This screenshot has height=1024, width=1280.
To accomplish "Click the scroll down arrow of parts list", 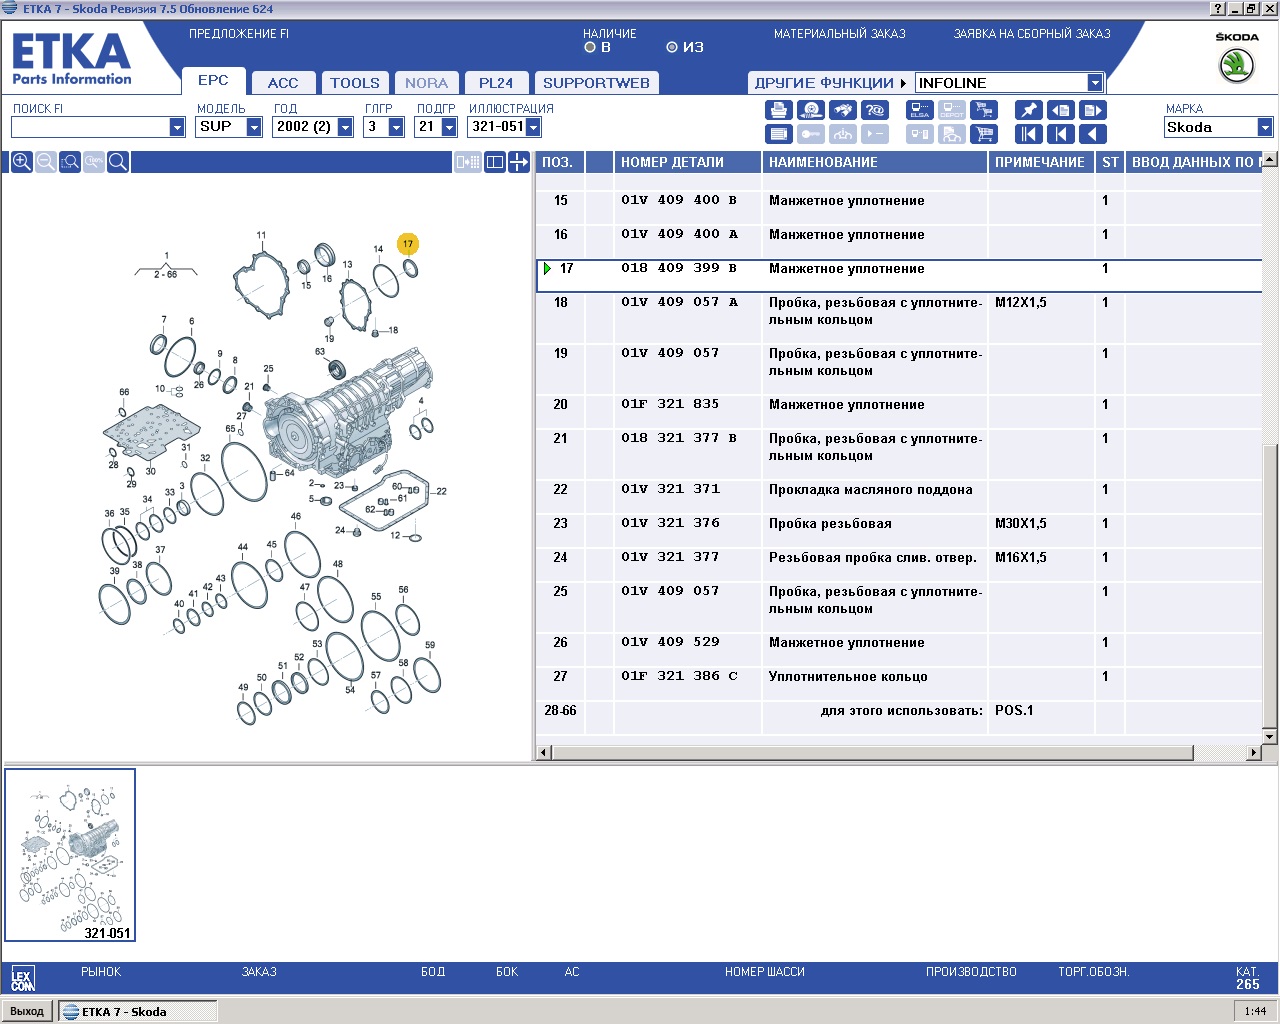I will [1270, 737].
